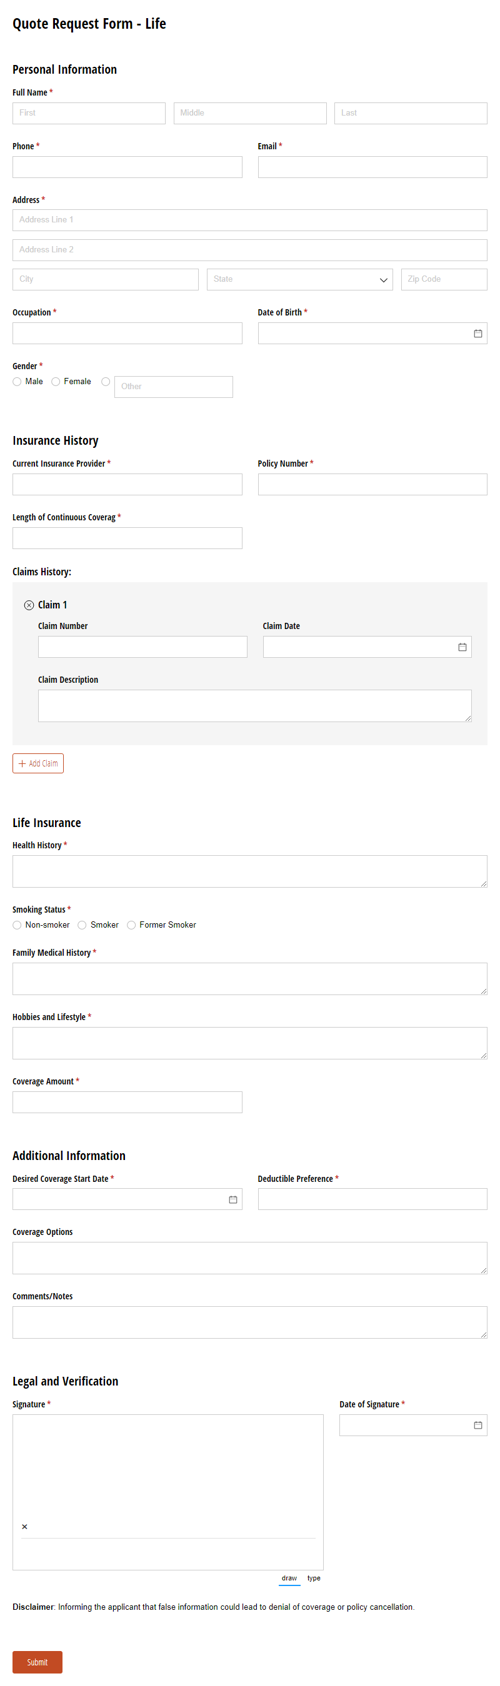This screenshot has width=500, height=1686.
Task: Click into the Email field
Action: click(373, 167)
